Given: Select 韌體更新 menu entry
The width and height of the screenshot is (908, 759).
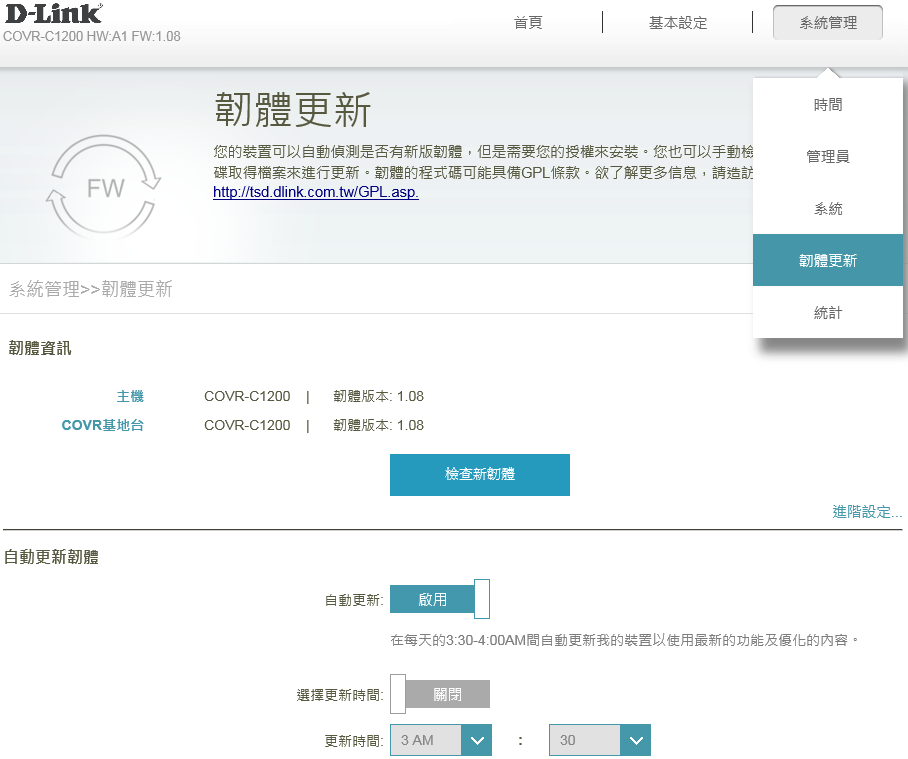Looking at the screenshot, I should click(x=828, y=261).
